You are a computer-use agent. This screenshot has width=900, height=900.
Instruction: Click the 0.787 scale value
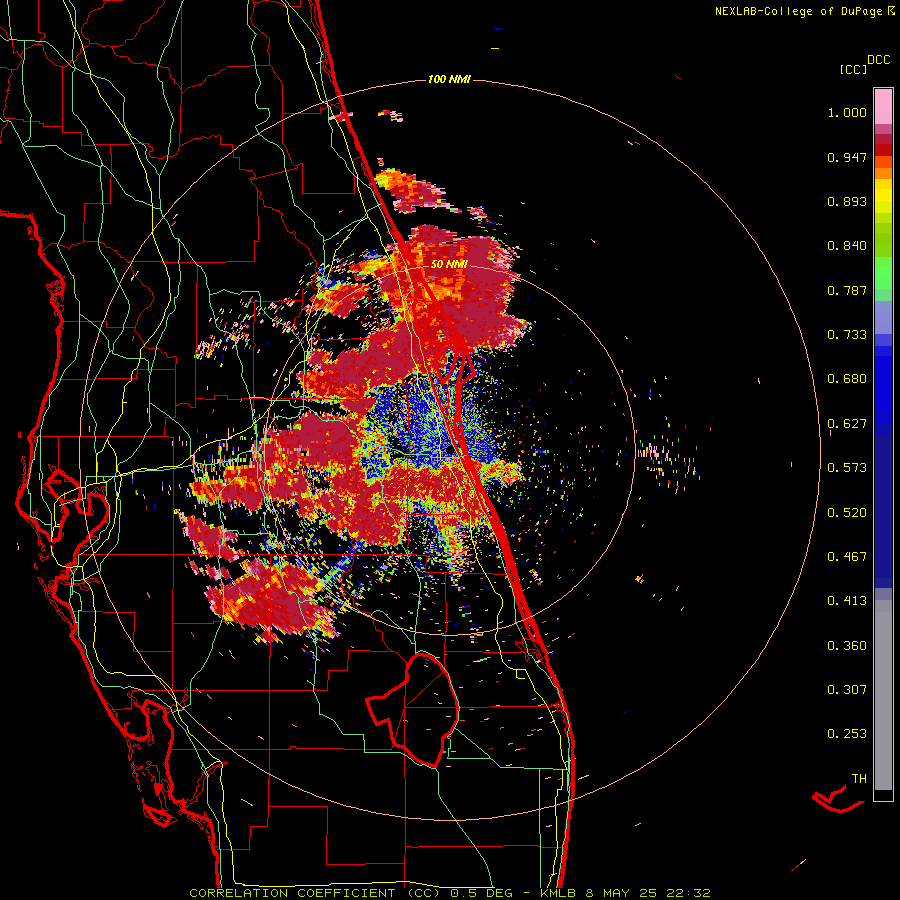pos(847,290)
